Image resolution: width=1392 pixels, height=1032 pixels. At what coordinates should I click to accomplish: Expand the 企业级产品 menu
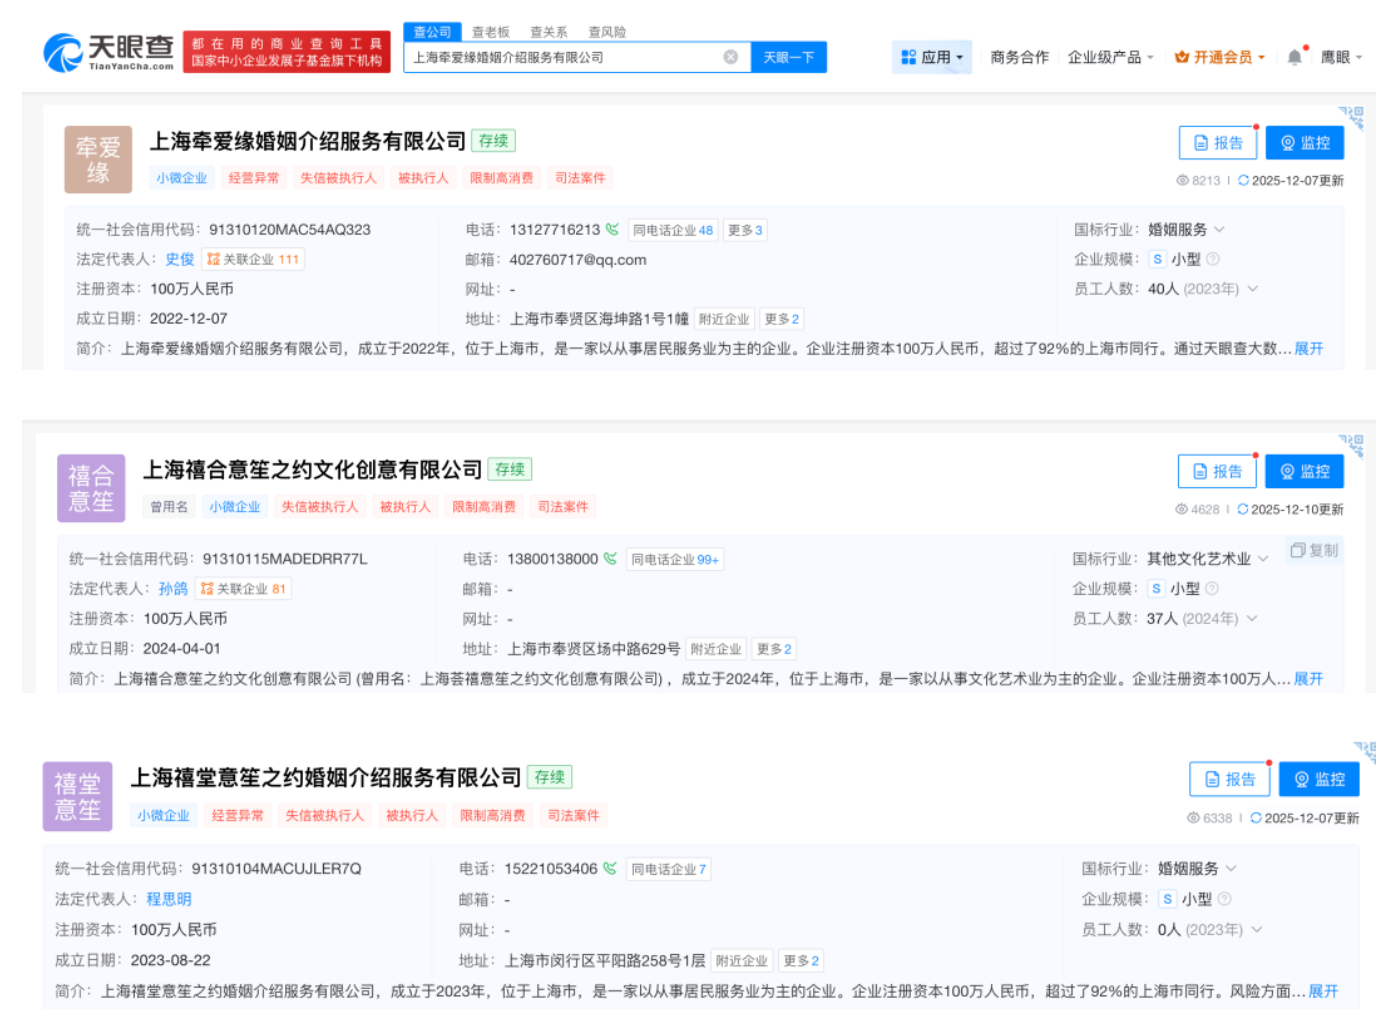[1109, 57]
